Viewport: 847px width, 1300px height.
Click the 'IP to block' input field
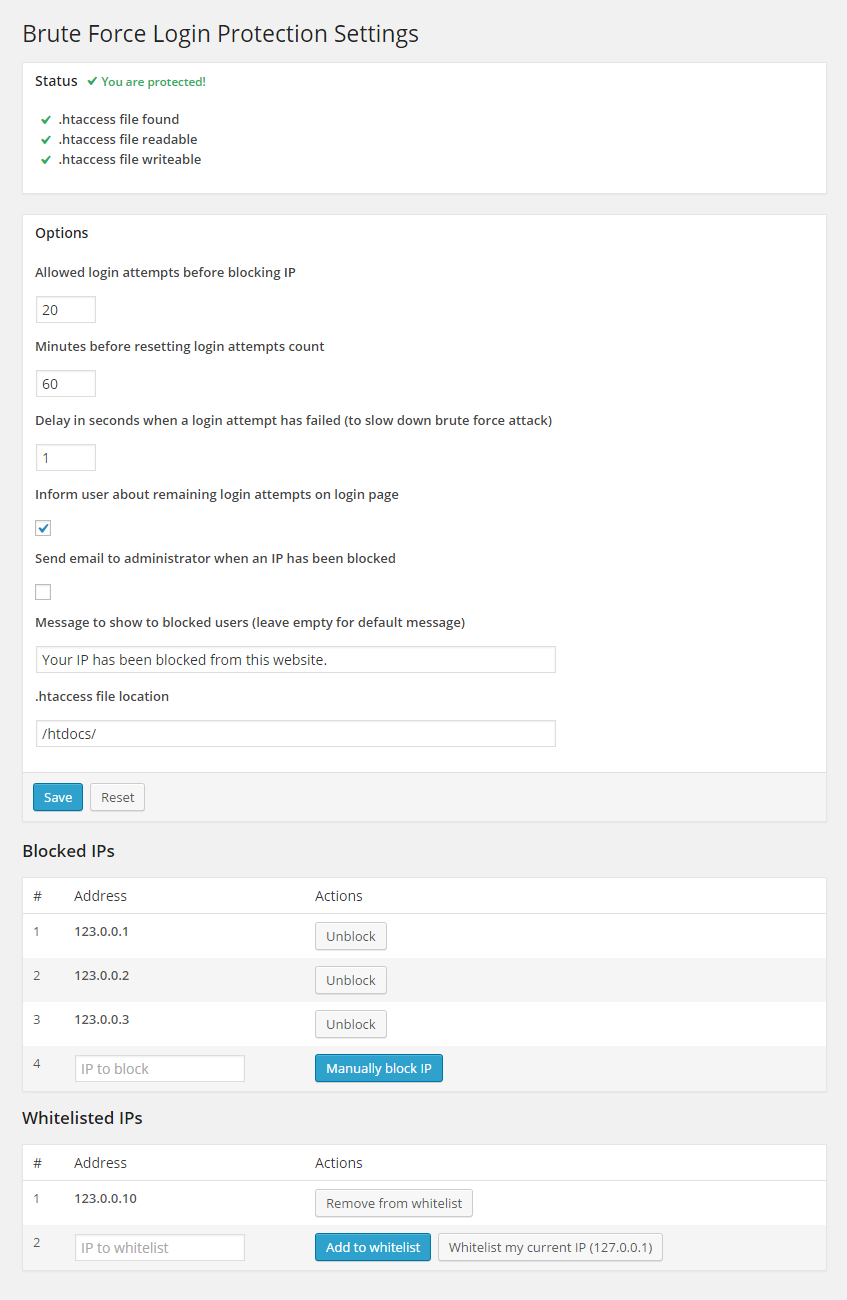click(160, 1069)
